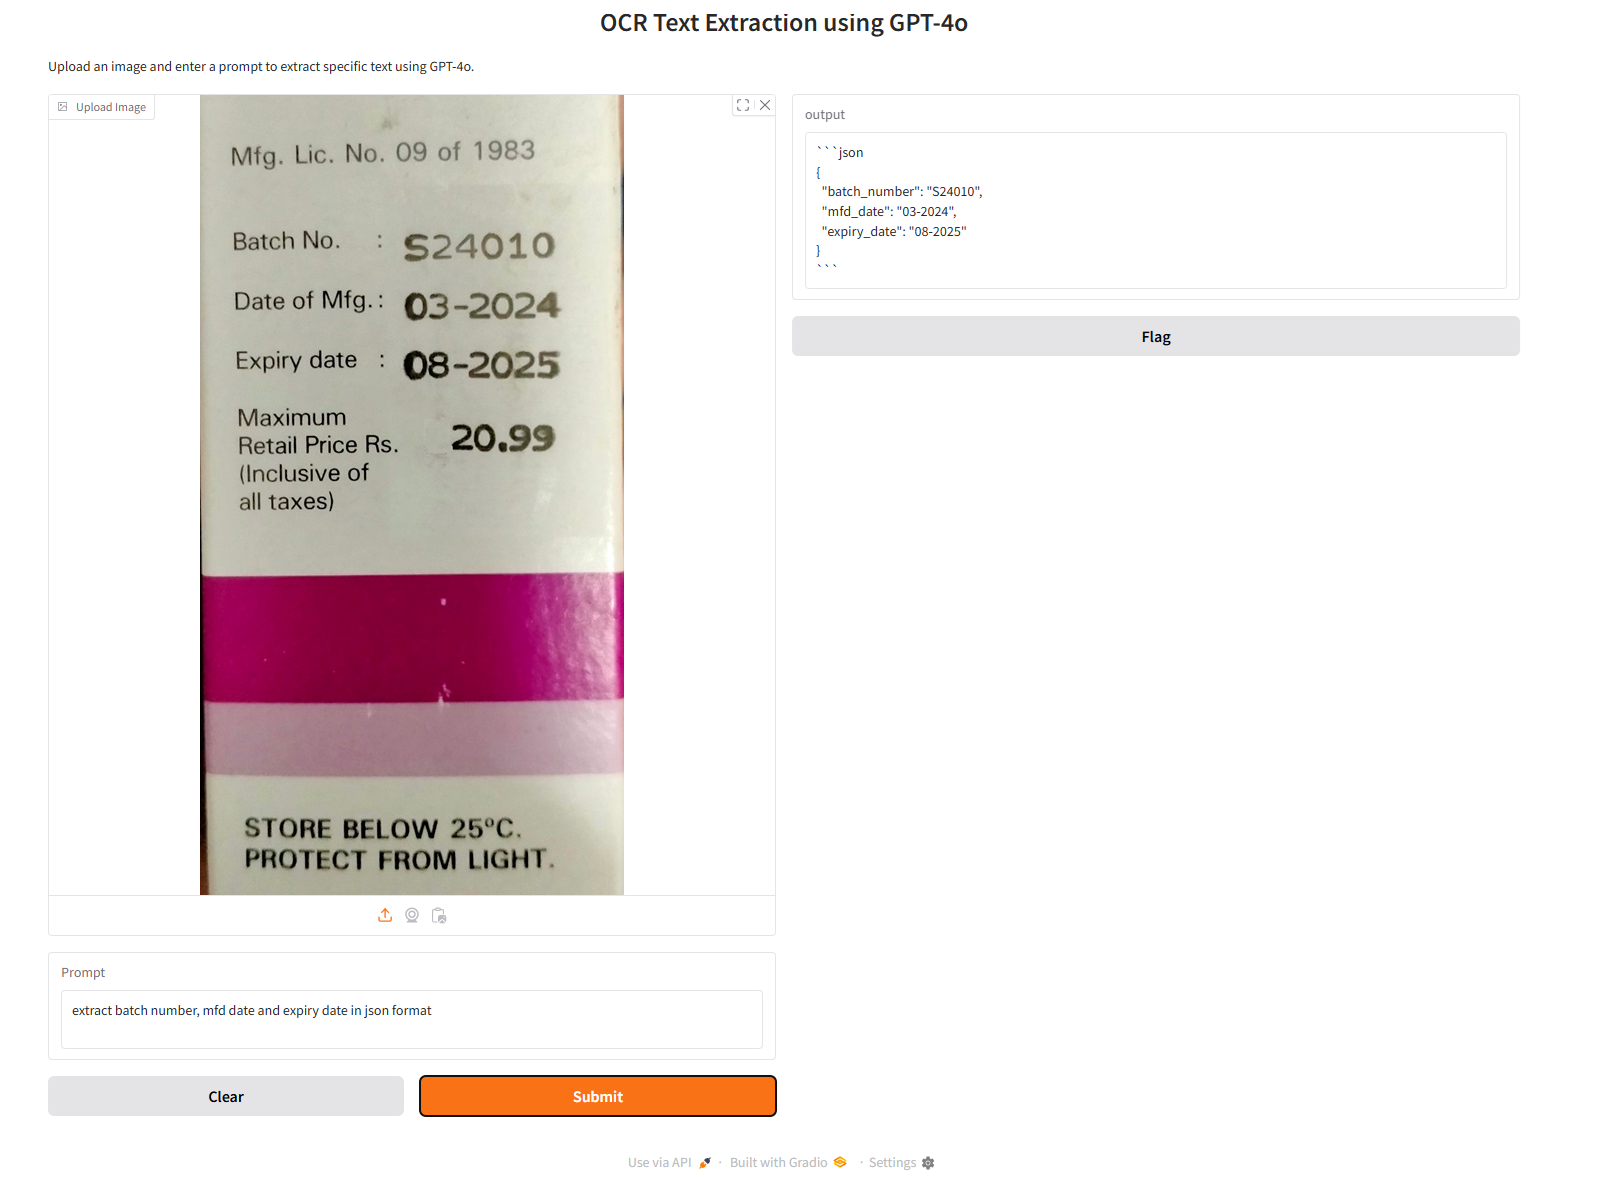
Task: Click the image icon beside Upload Image label
Action: click(63, 107)
